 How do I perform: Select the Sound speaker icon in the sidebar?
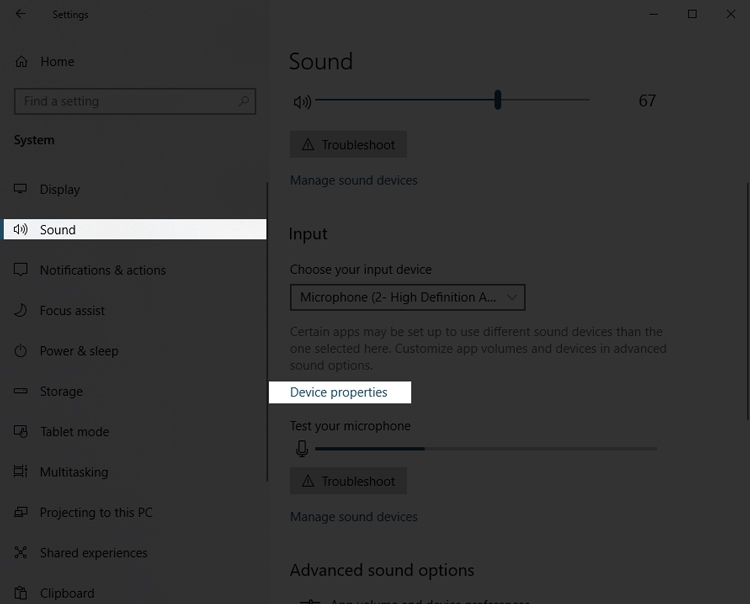point(21,230)
